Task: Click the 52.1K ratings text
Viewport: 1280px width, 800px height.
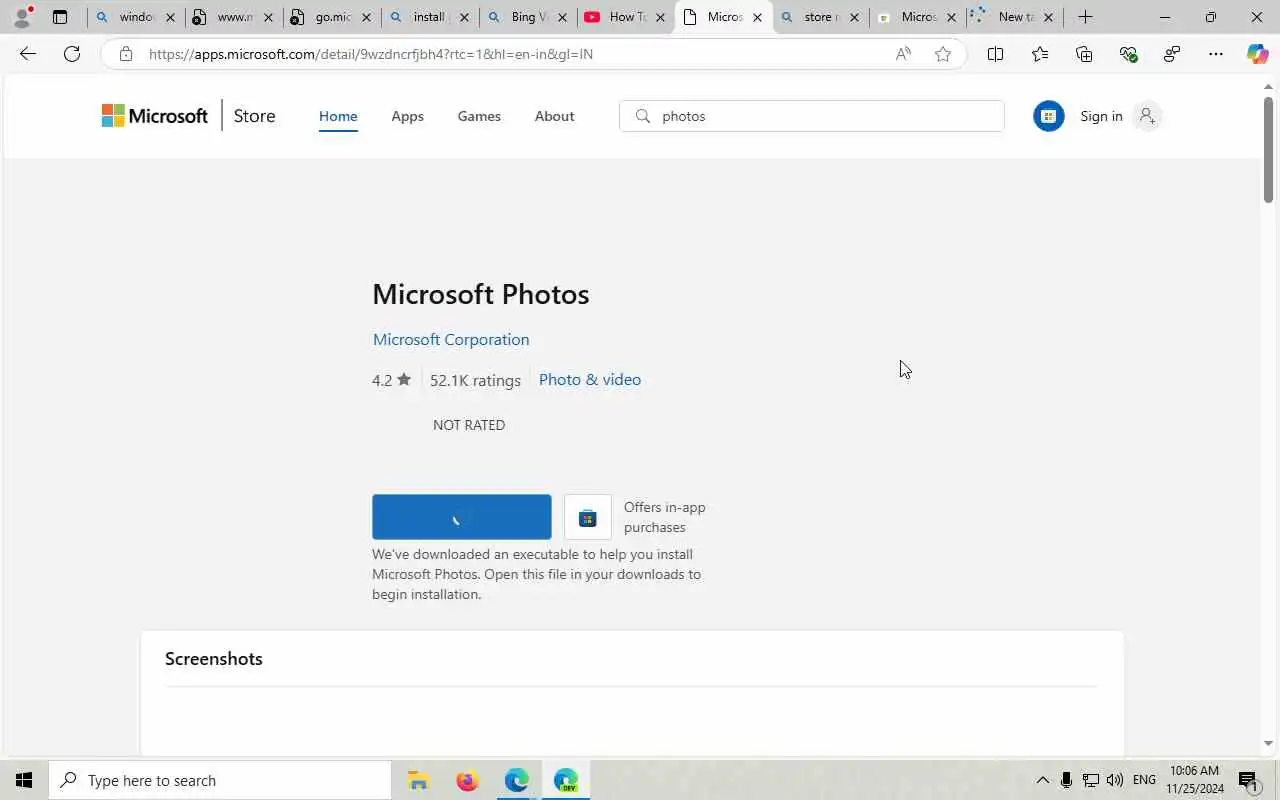Action: (475, 380)
